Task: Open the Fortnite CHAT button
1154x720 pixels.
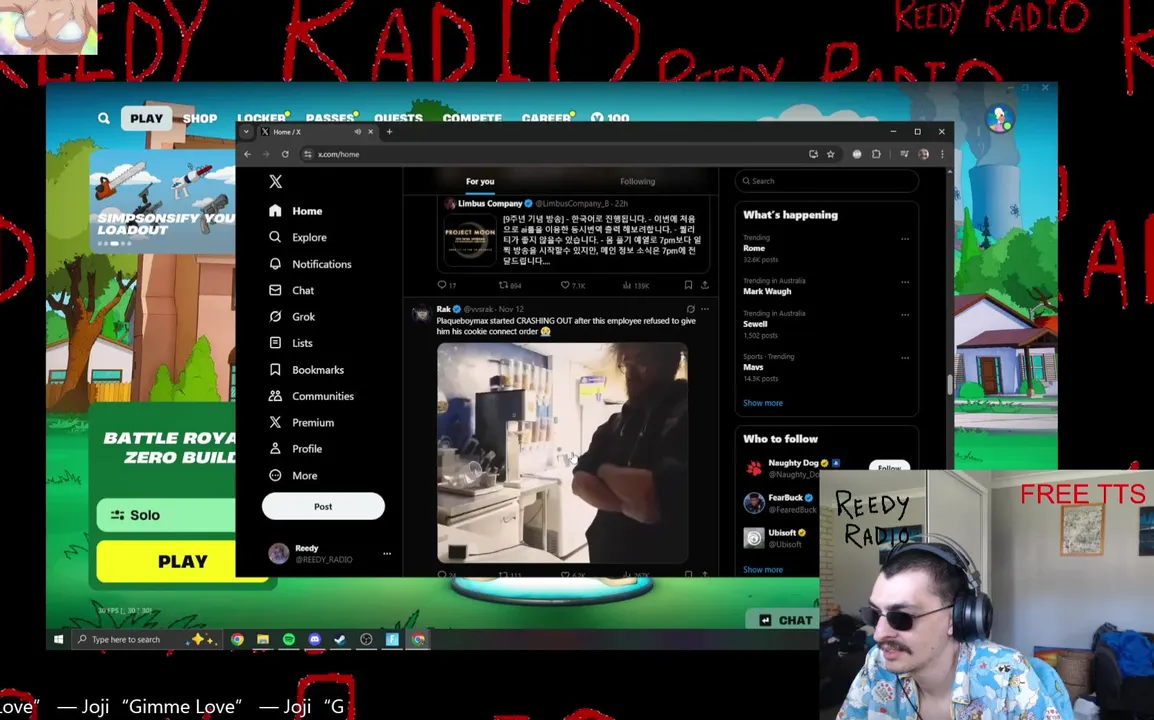Action: (785, 620)
